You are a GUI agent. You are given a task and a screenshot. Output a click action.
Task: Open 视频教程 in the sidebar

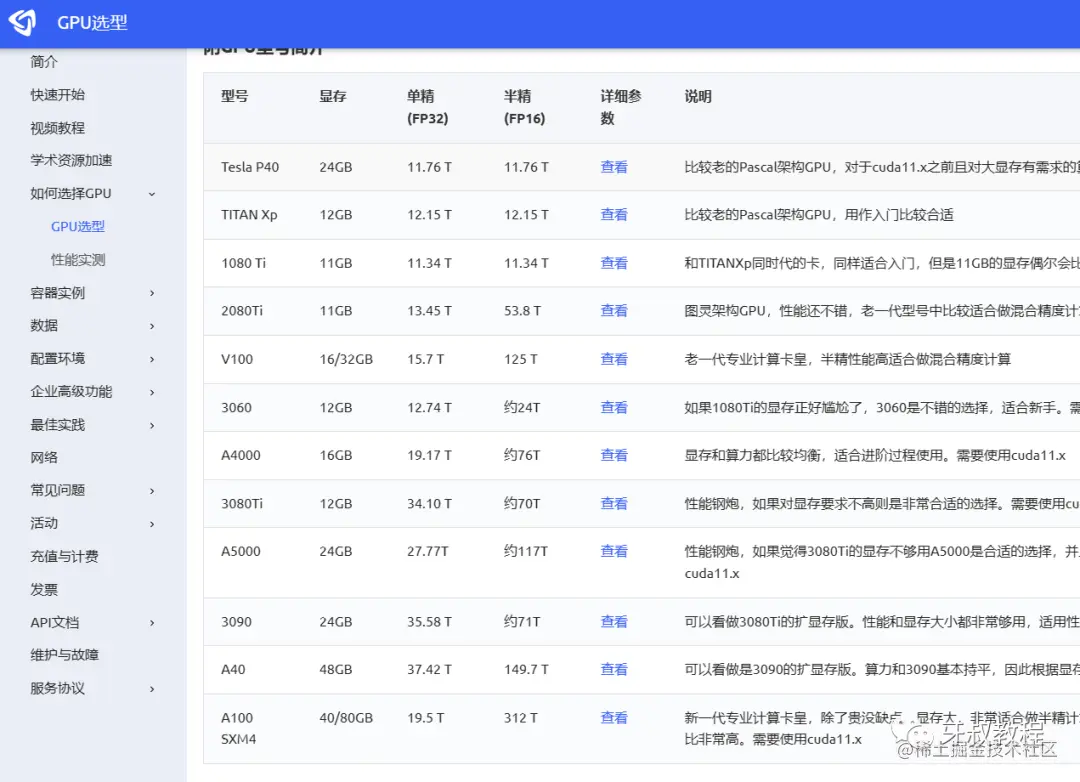(58, 127)
